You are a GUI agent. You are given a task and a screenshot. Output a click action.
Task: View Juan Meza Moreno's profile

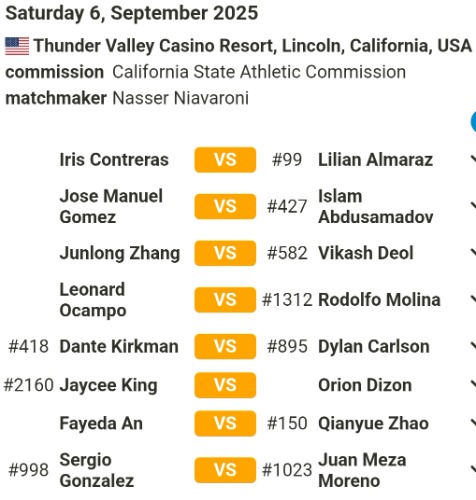[362, 470]
